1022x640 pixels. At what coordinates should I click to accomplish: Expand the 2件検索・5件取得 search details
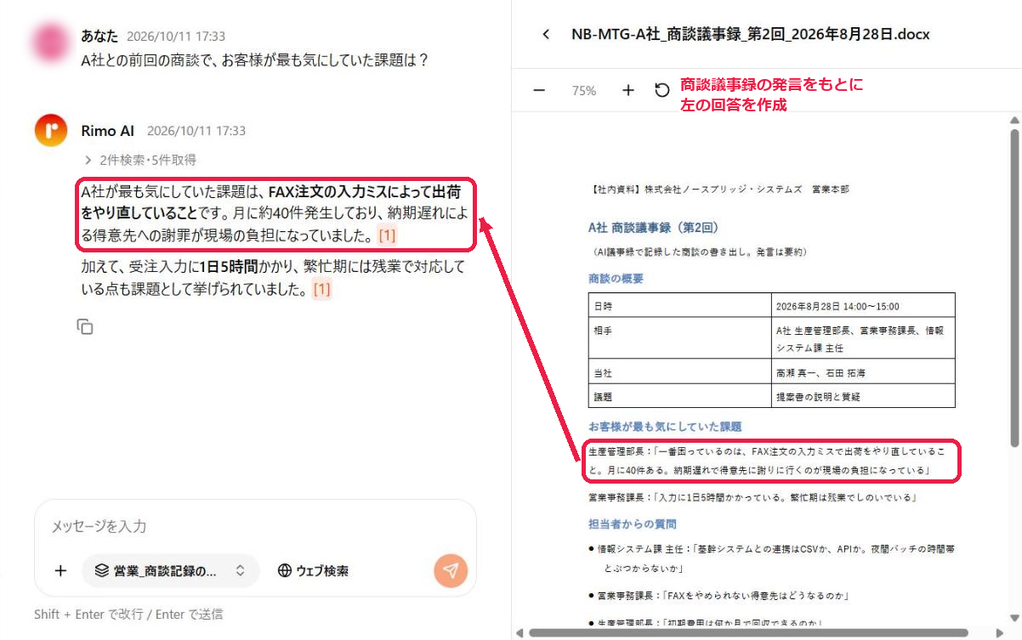tap(140, 160)
